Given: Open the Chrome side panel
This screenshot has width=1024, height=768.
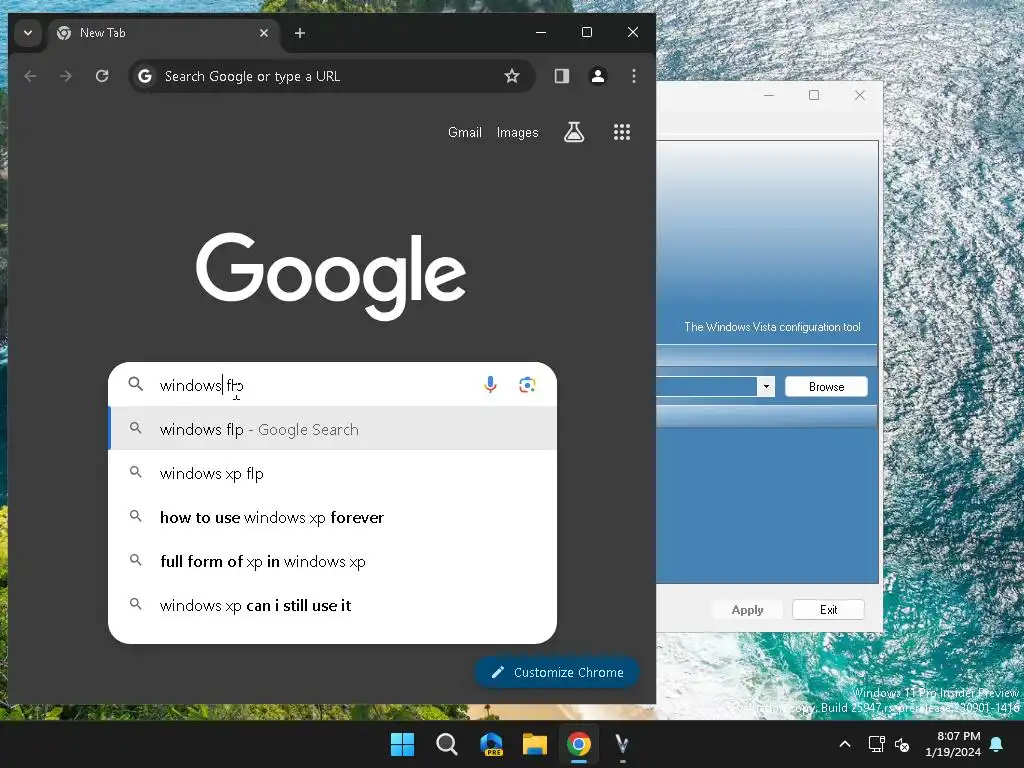Looking at the screenshot, I should pos(562,76).
